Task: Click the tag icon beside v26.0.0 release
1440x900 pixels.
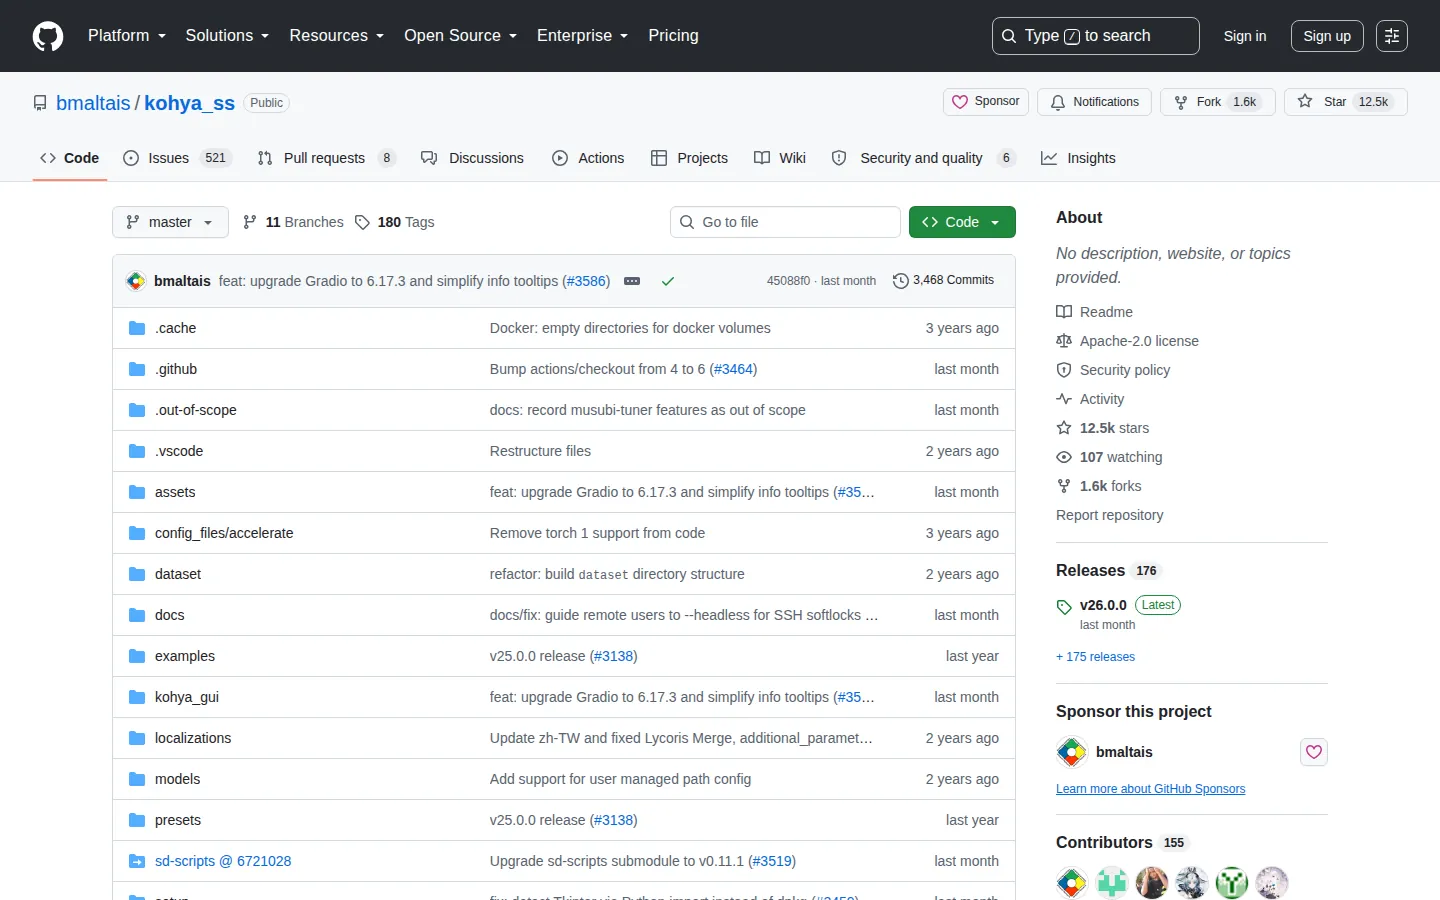Action: [x=1064, y=606]
